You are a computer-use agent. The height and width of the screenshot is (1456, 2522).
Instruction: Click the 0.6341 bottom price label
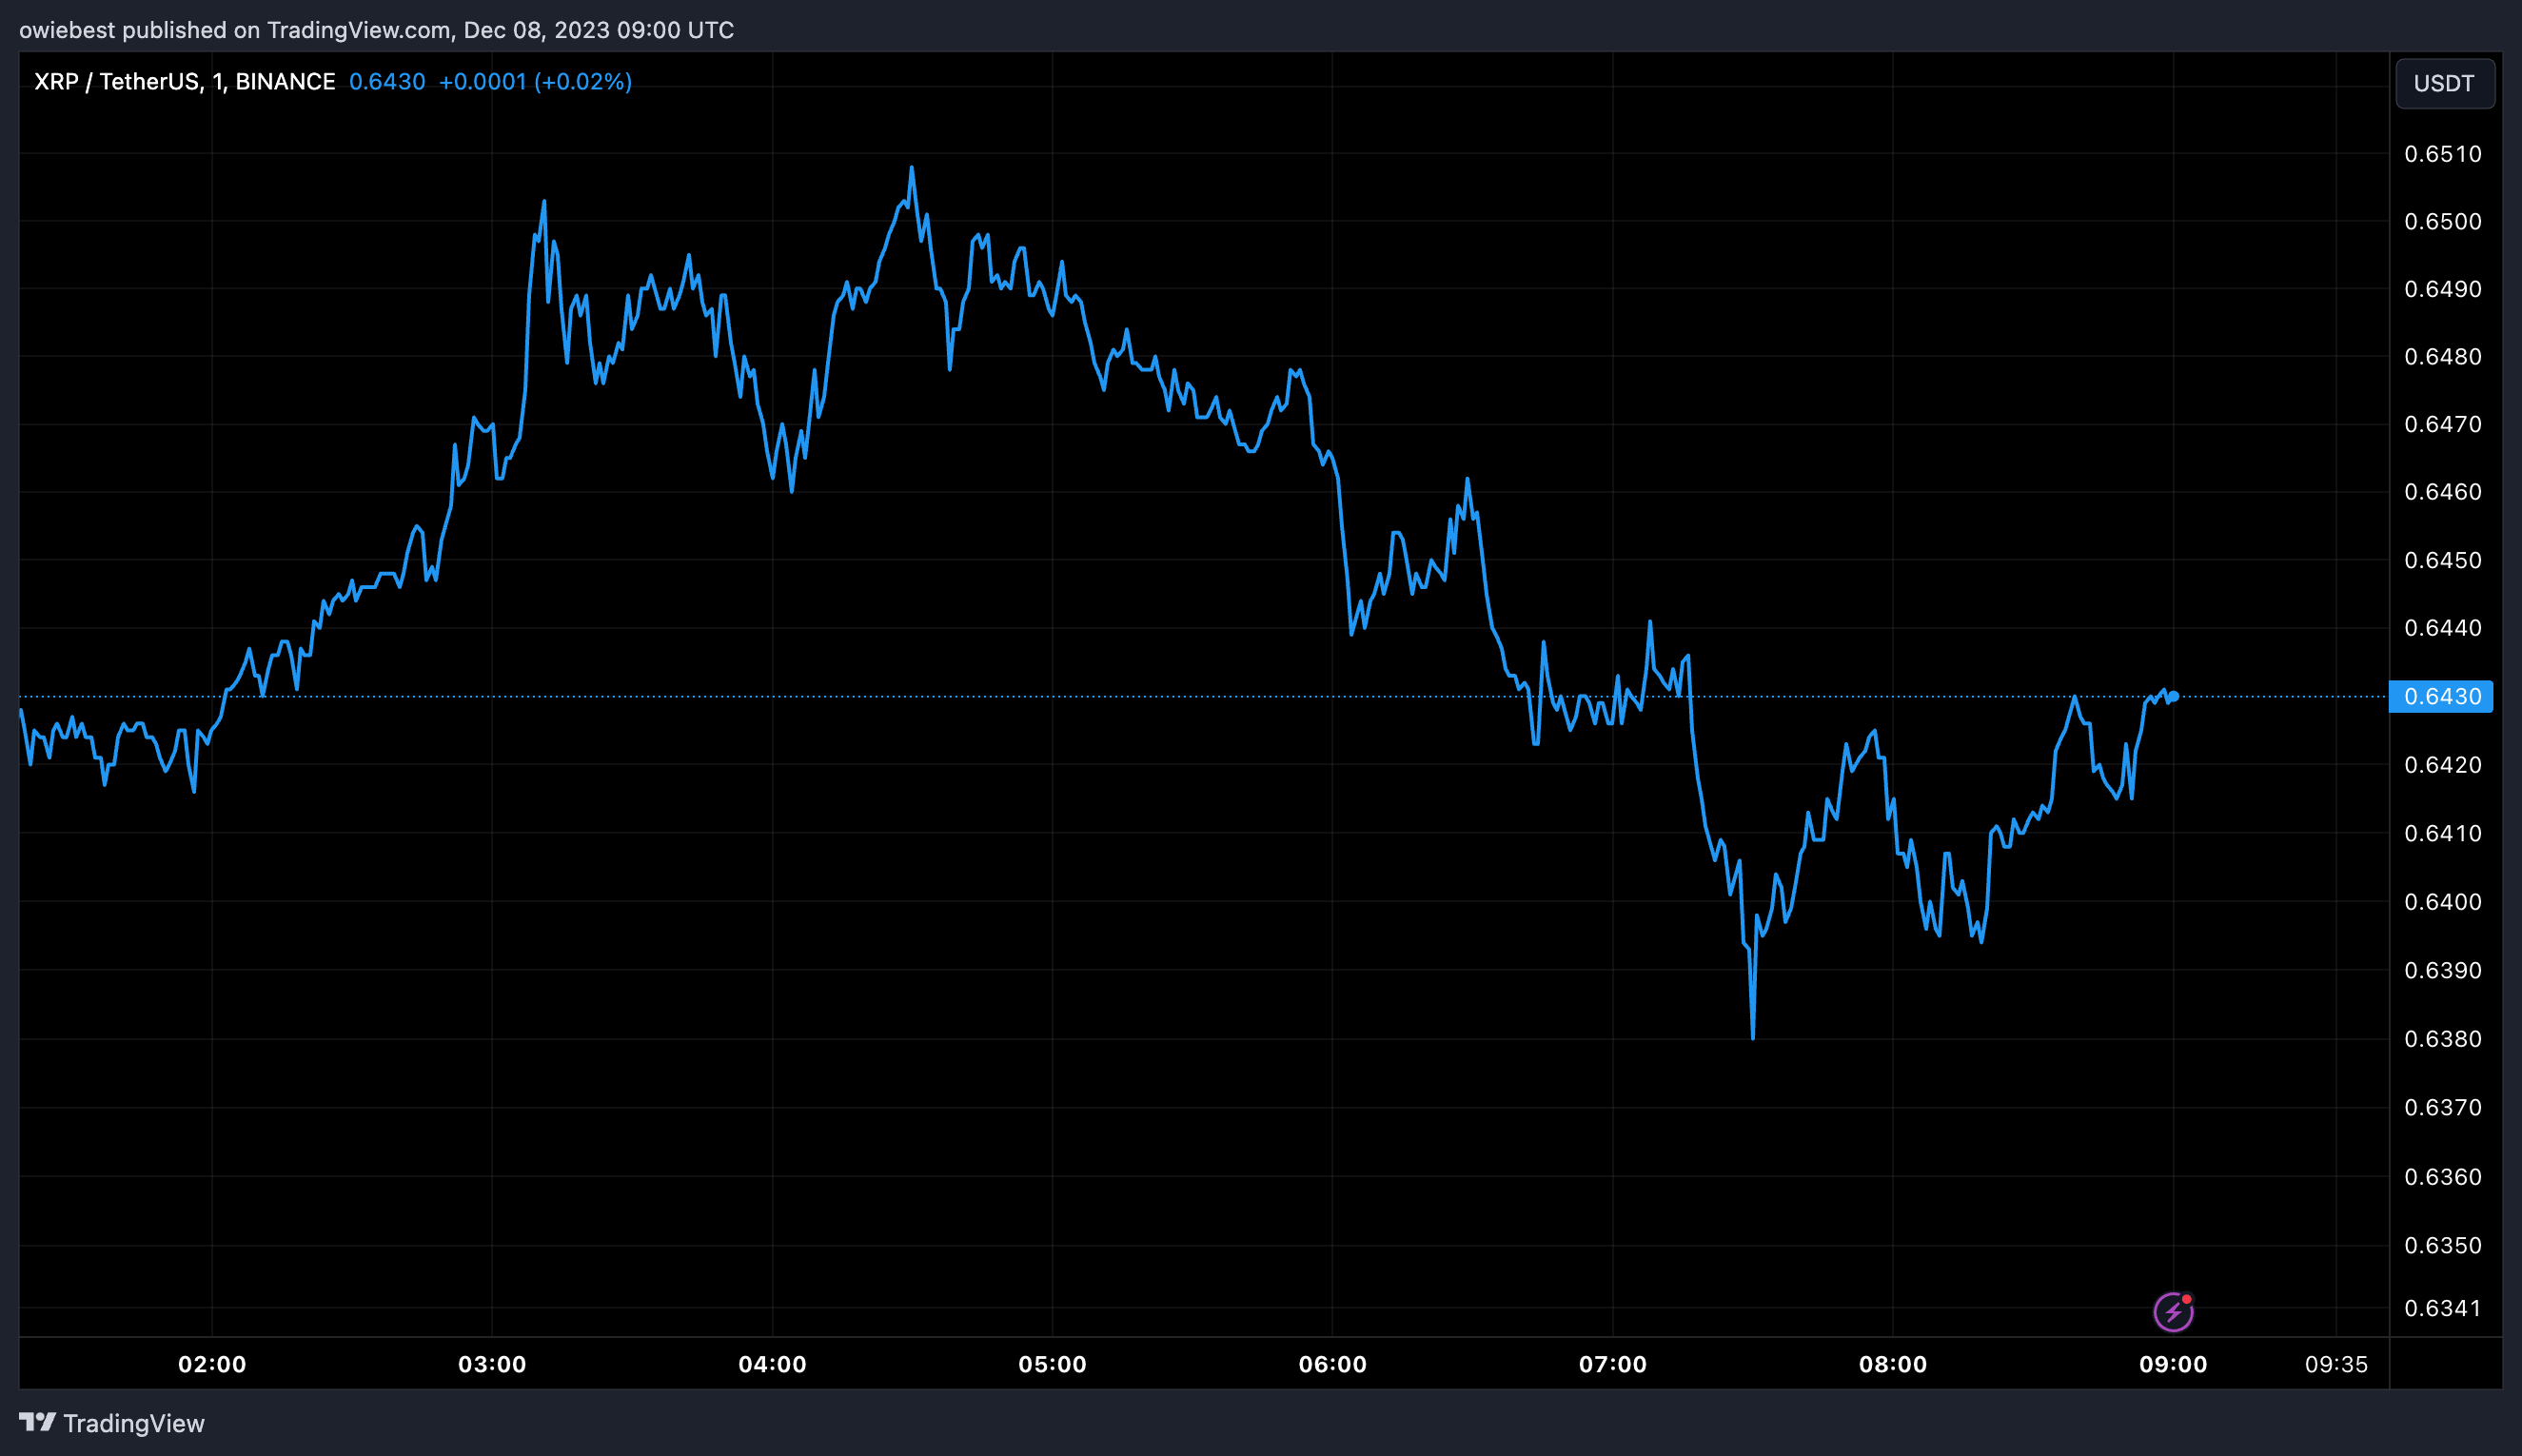(x=2443, y=1308)
